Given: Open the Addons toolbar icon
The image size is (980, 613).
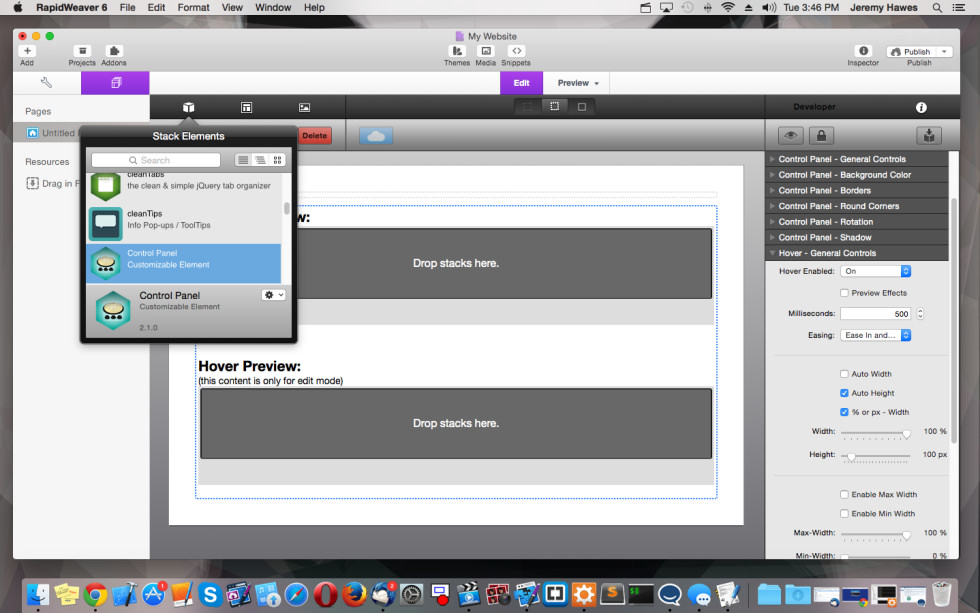Looking at the screenshot, I should [114, 51].
